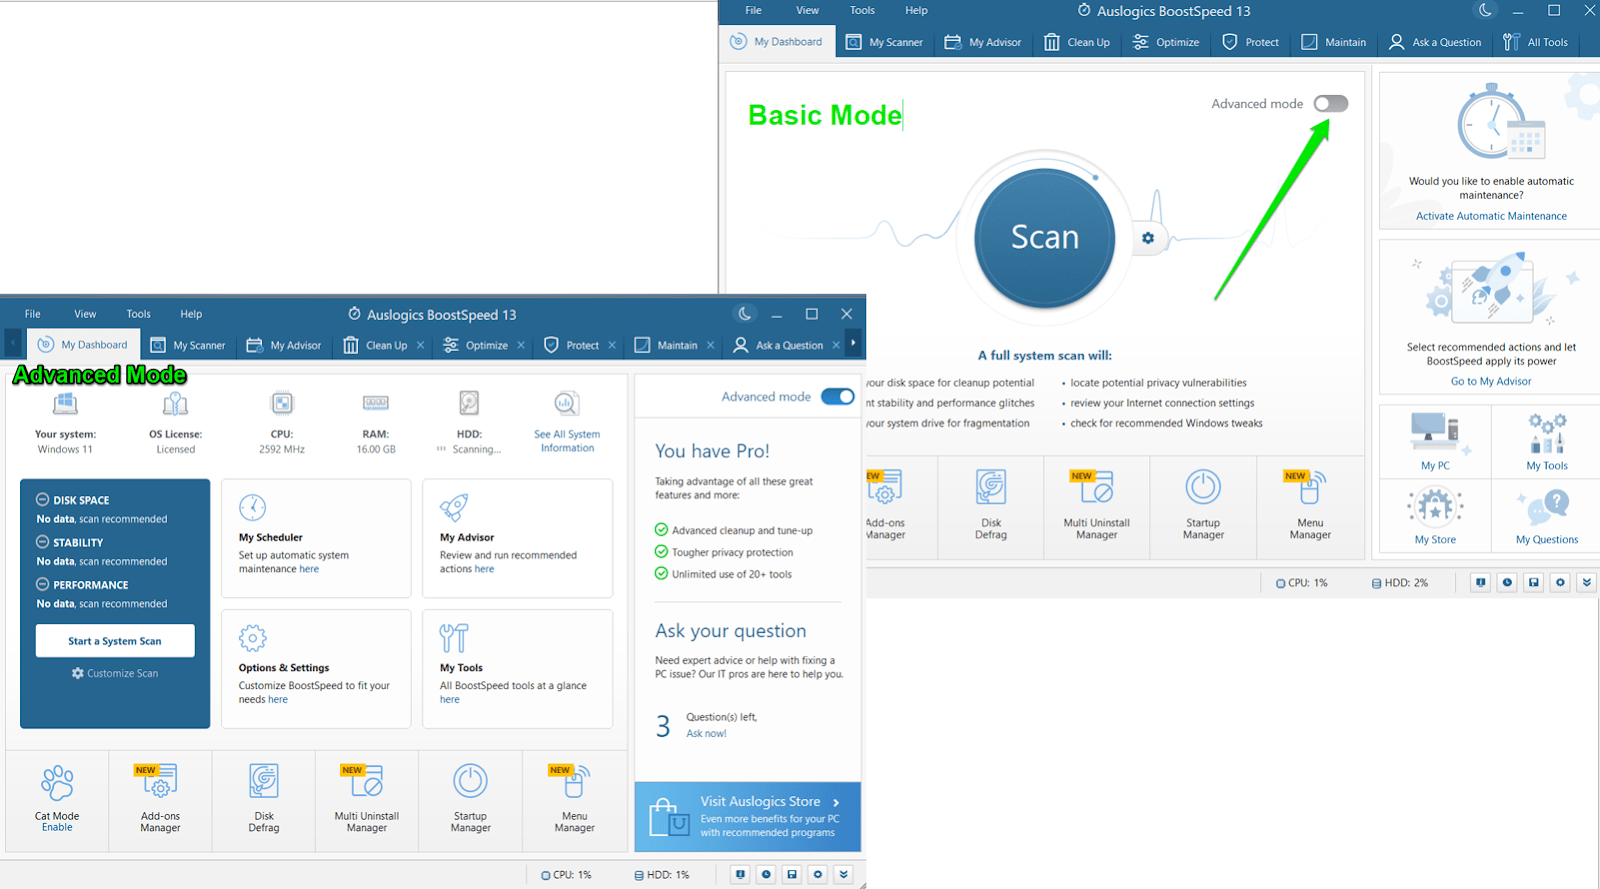Screen dimensions: 1600x889
Task: Turn off Advanced mode switch in Advanced Mode window
Action: click(838, 396)
